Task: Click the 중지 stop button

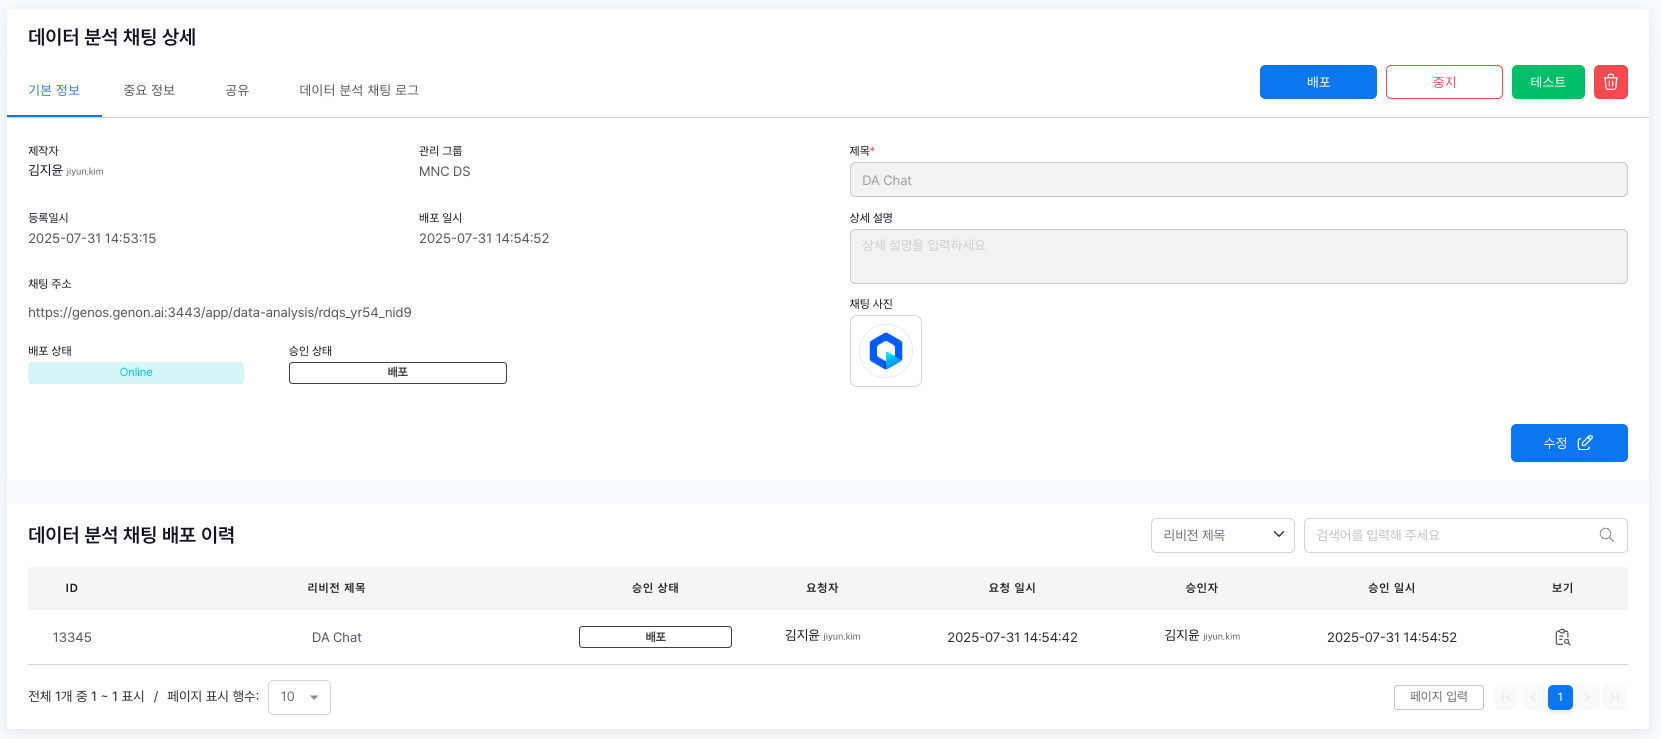Action: coord(1444,82)
